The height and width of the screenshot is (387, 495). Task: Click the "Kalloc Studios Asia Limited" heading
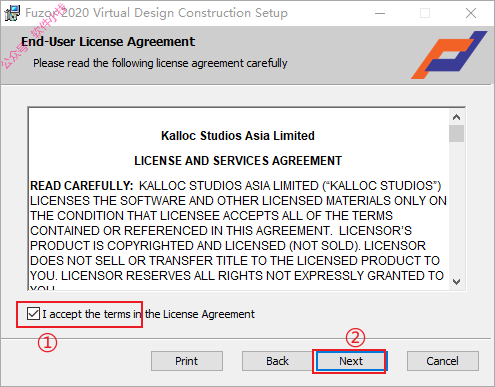(238, 136)
